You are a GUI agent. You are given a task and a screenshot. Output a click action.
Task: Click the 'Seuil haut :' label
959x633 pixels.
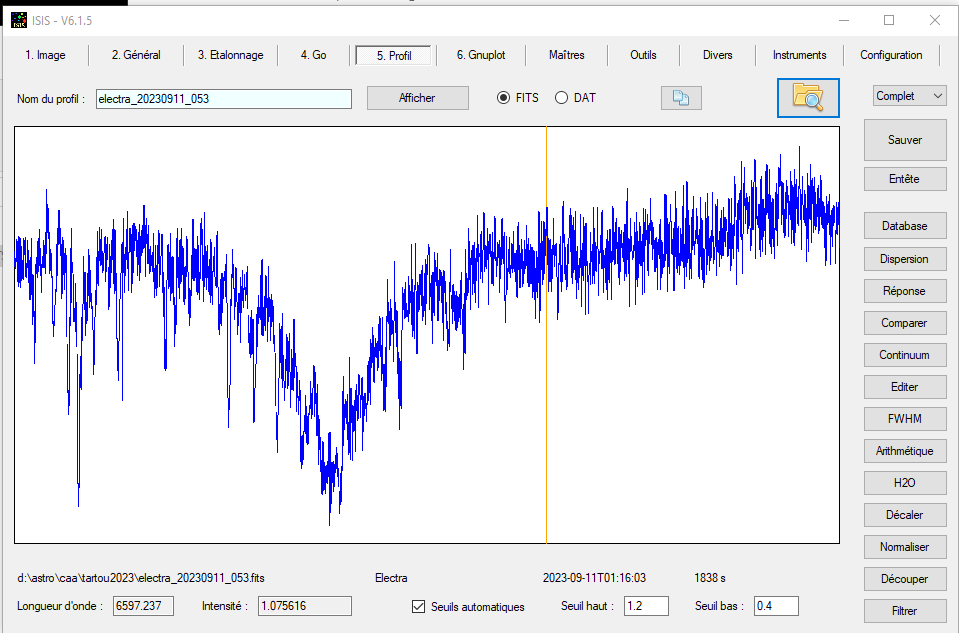tap(587, 606)
